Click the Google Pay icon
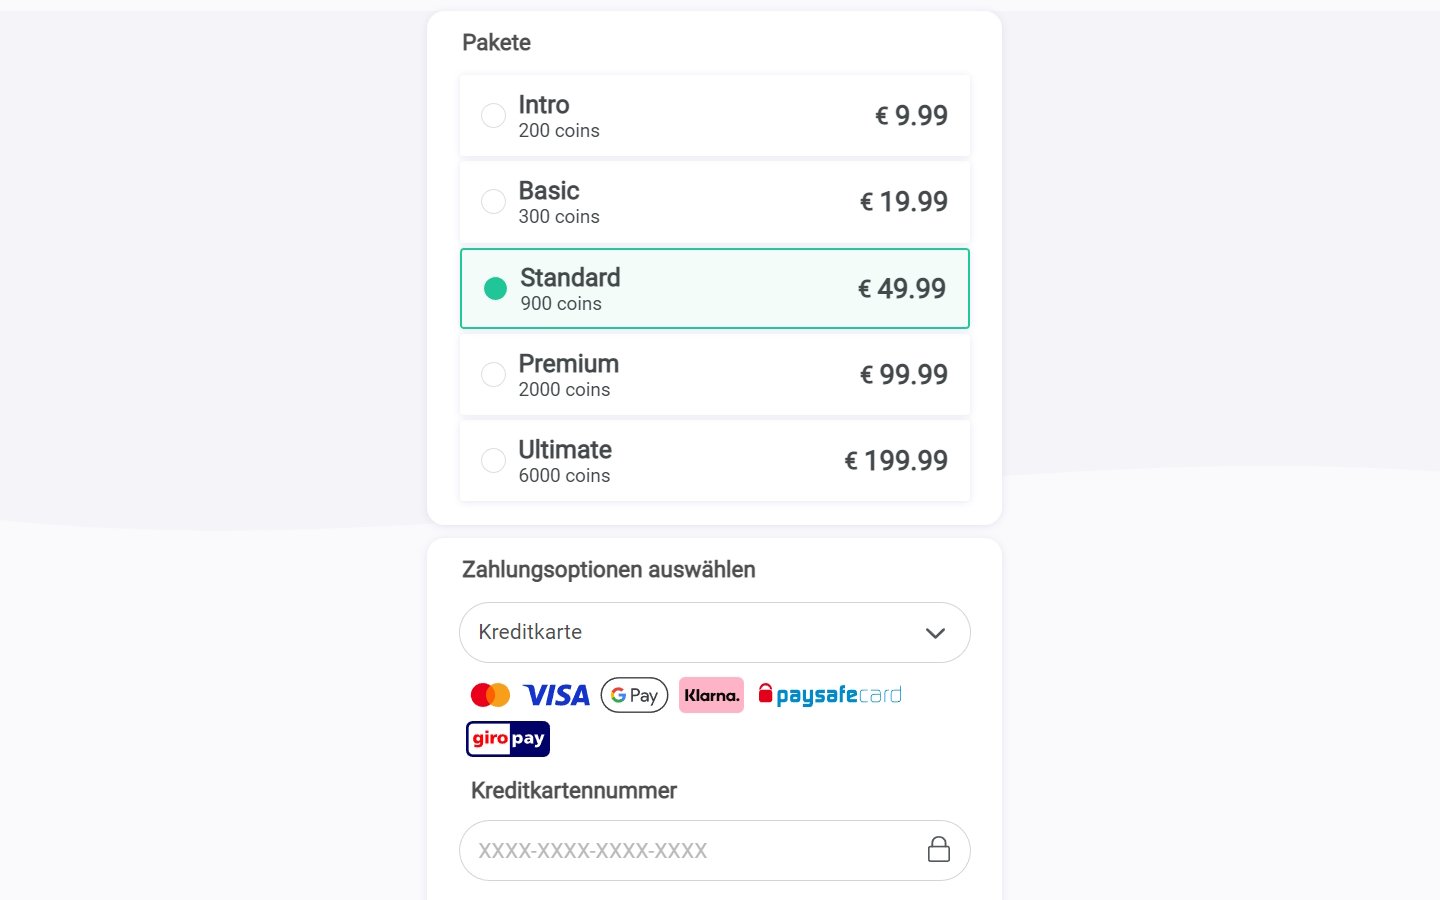This screenshot has height=900, width=1440. [x=634, y=695]
